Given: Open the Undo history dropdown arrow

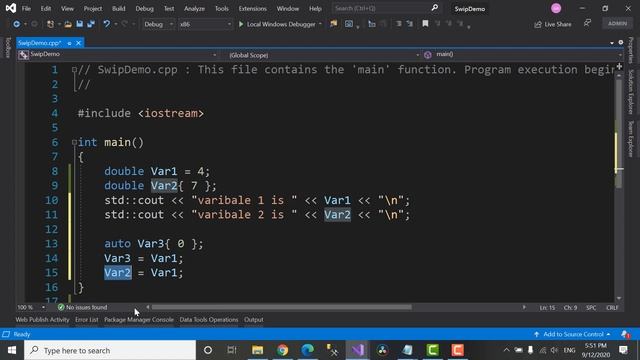Looking at the screenshot, I should (116, 24).
